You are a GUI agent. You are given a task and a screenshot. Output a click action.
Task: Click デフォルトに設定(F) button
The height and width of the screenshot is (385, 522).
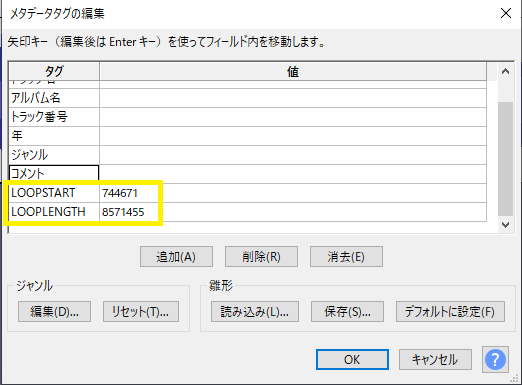pyautogui.click(x=450, y=312)
